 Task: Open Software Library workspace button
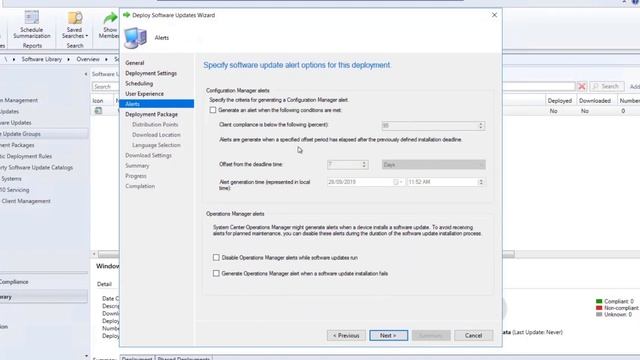[44, 297]
